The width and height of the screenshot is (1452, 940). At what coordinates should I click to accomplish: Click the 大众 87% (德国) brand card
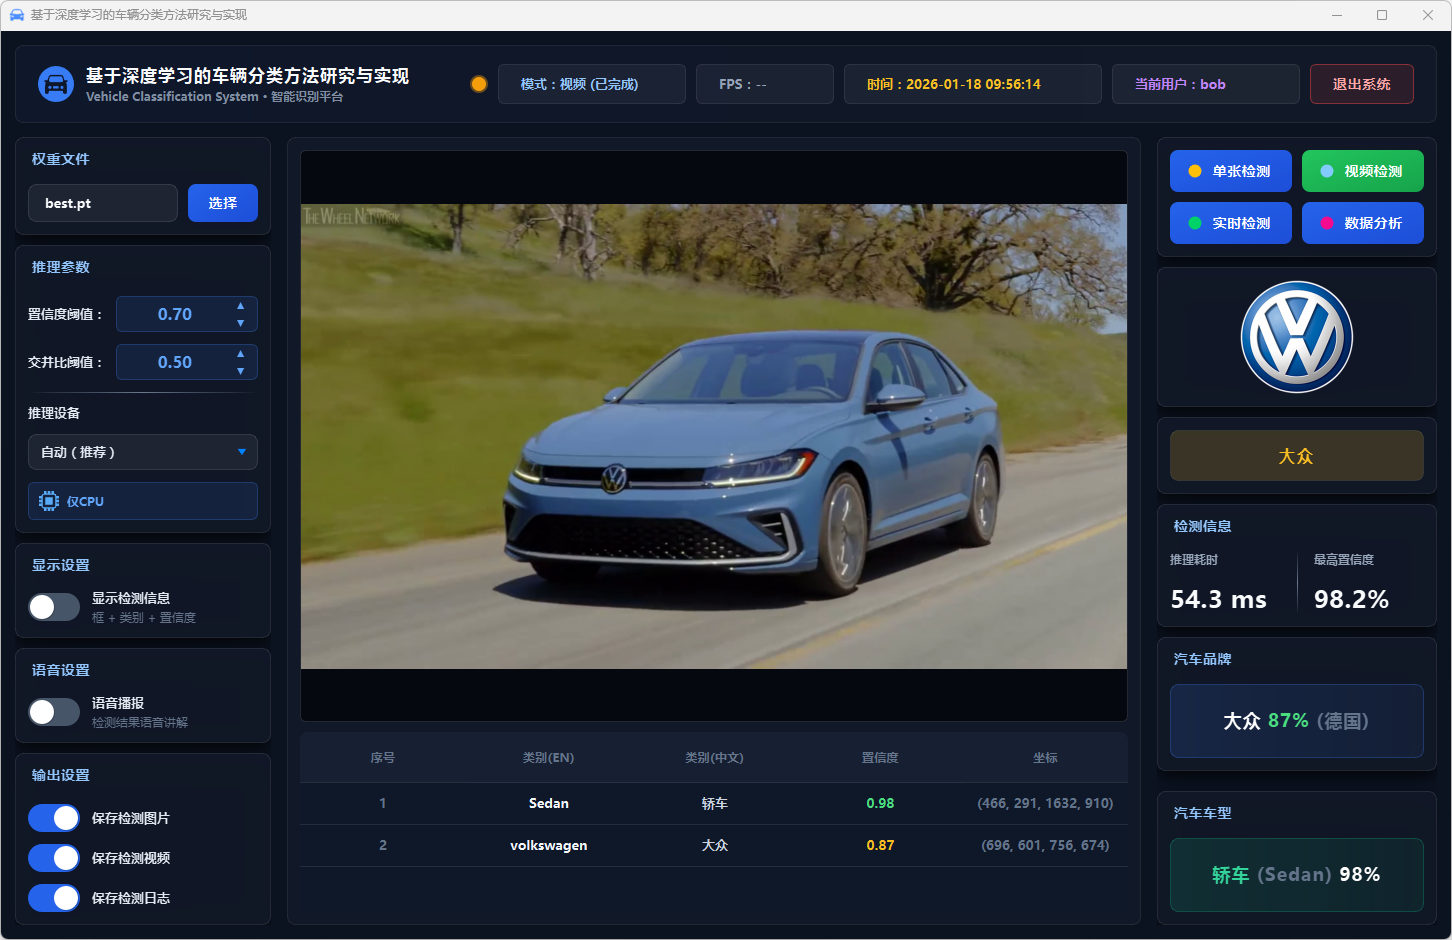coord(1297,721)
